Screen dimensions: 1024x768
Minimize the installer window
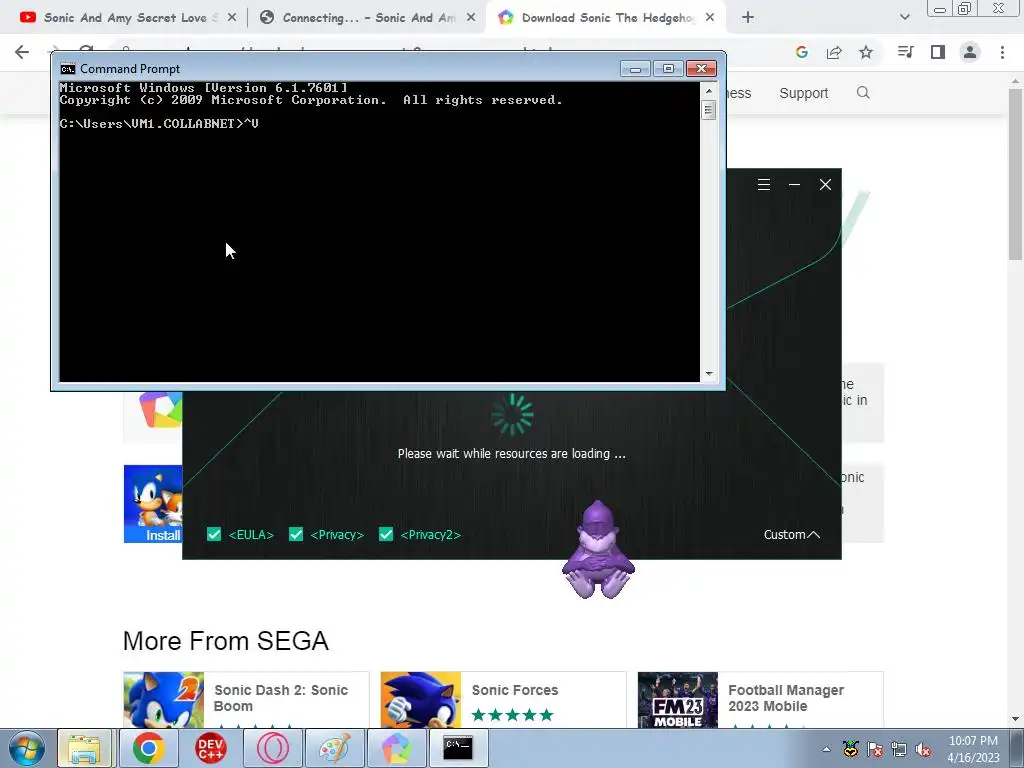click(x=794, y=185)
